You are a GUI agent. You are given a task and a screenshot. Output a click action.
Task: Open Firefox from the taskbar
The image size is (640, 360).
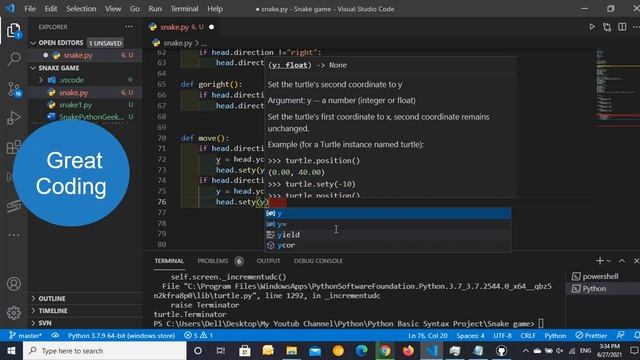(x=408, y=351)
